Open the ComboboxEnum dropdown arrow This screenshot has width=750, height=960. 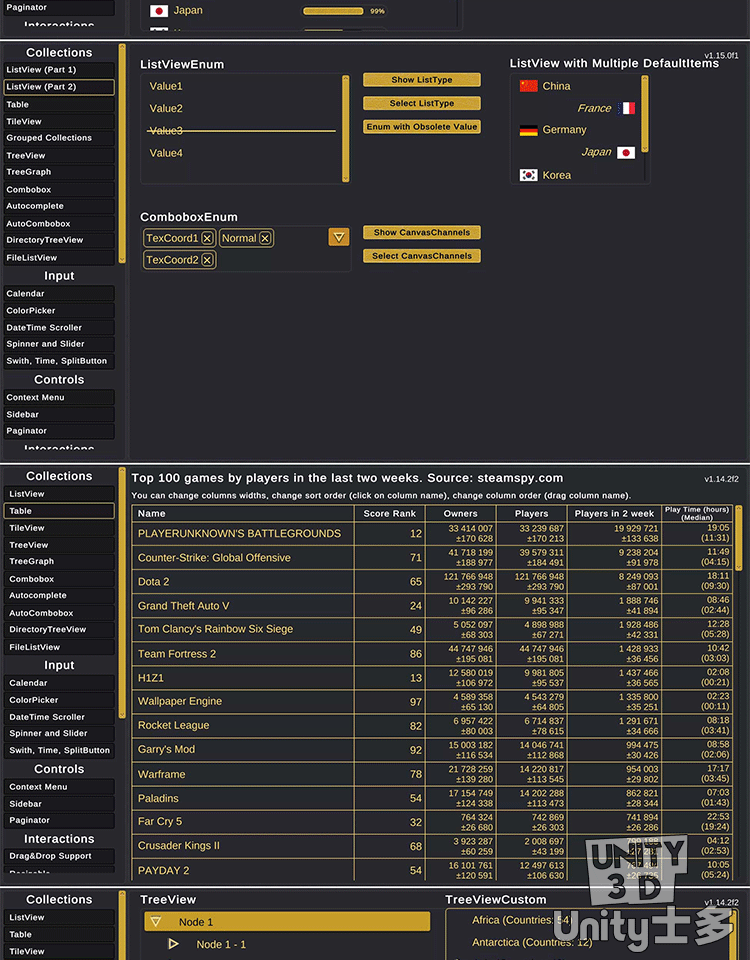pyautogui.click(x=339, y=237)
